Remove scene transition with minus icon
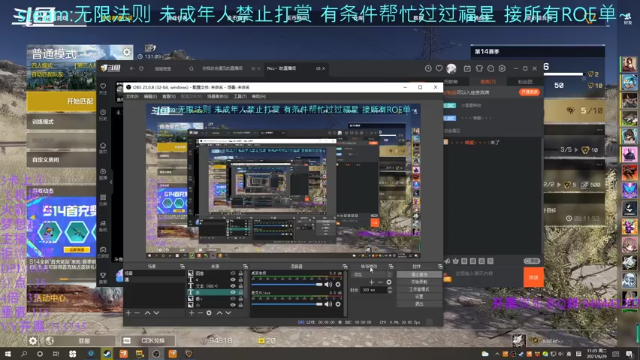 coord(380,282)
